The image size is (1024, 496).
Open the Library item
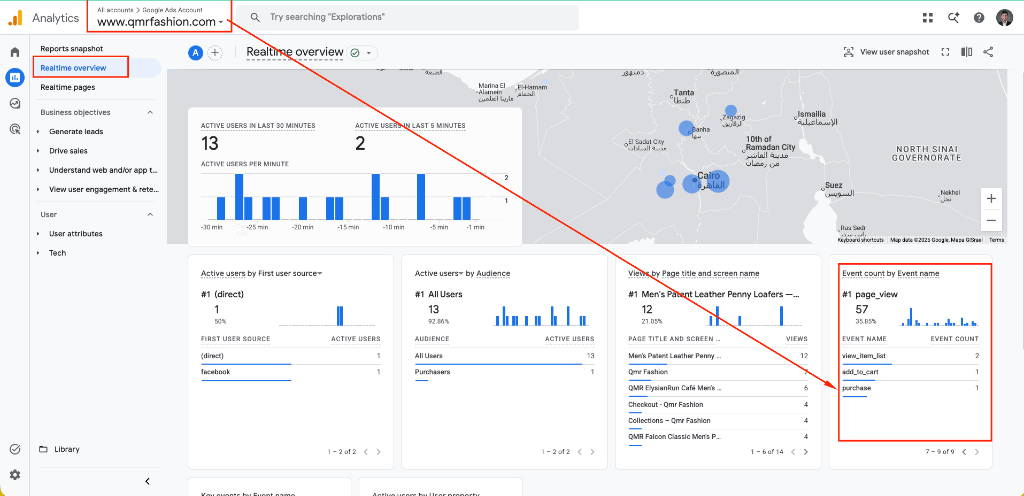click(67, 449)
